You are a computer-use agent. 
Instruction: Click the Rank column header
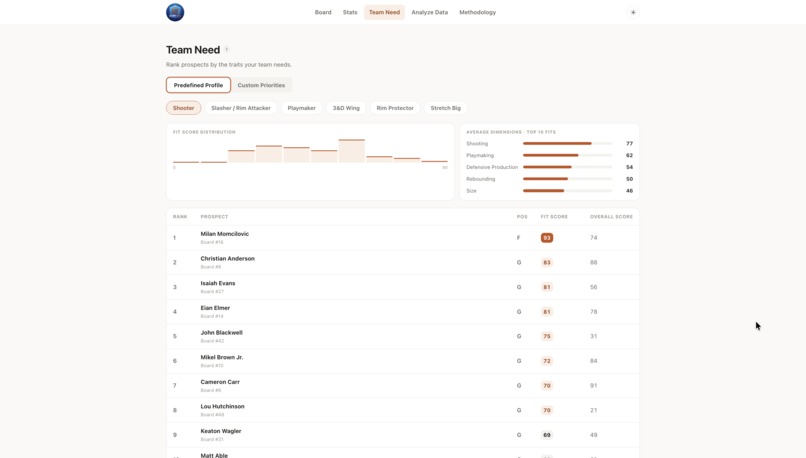coord(180,217)
